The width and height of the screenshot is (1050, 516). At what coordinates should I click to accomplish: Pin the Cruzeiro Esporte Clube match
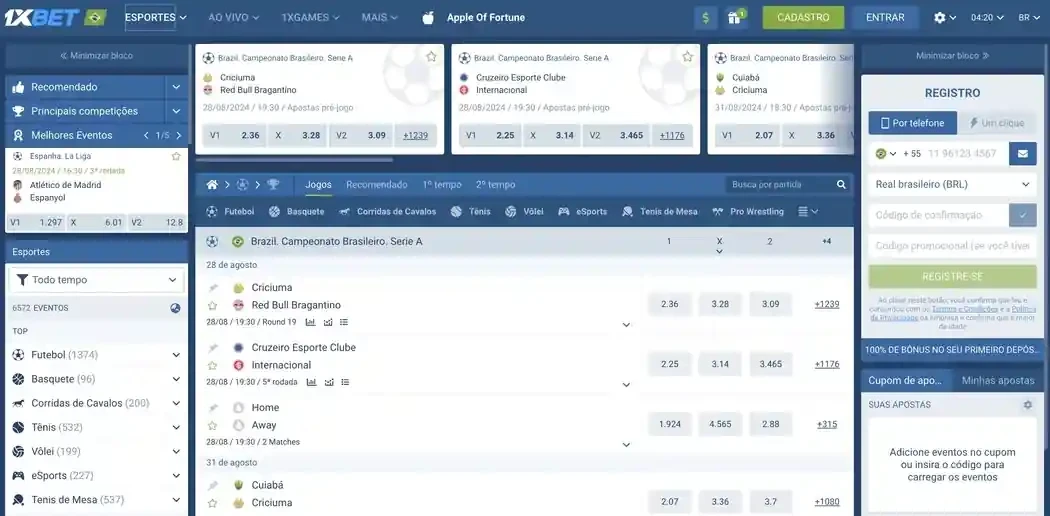click(x=213, y=348)
